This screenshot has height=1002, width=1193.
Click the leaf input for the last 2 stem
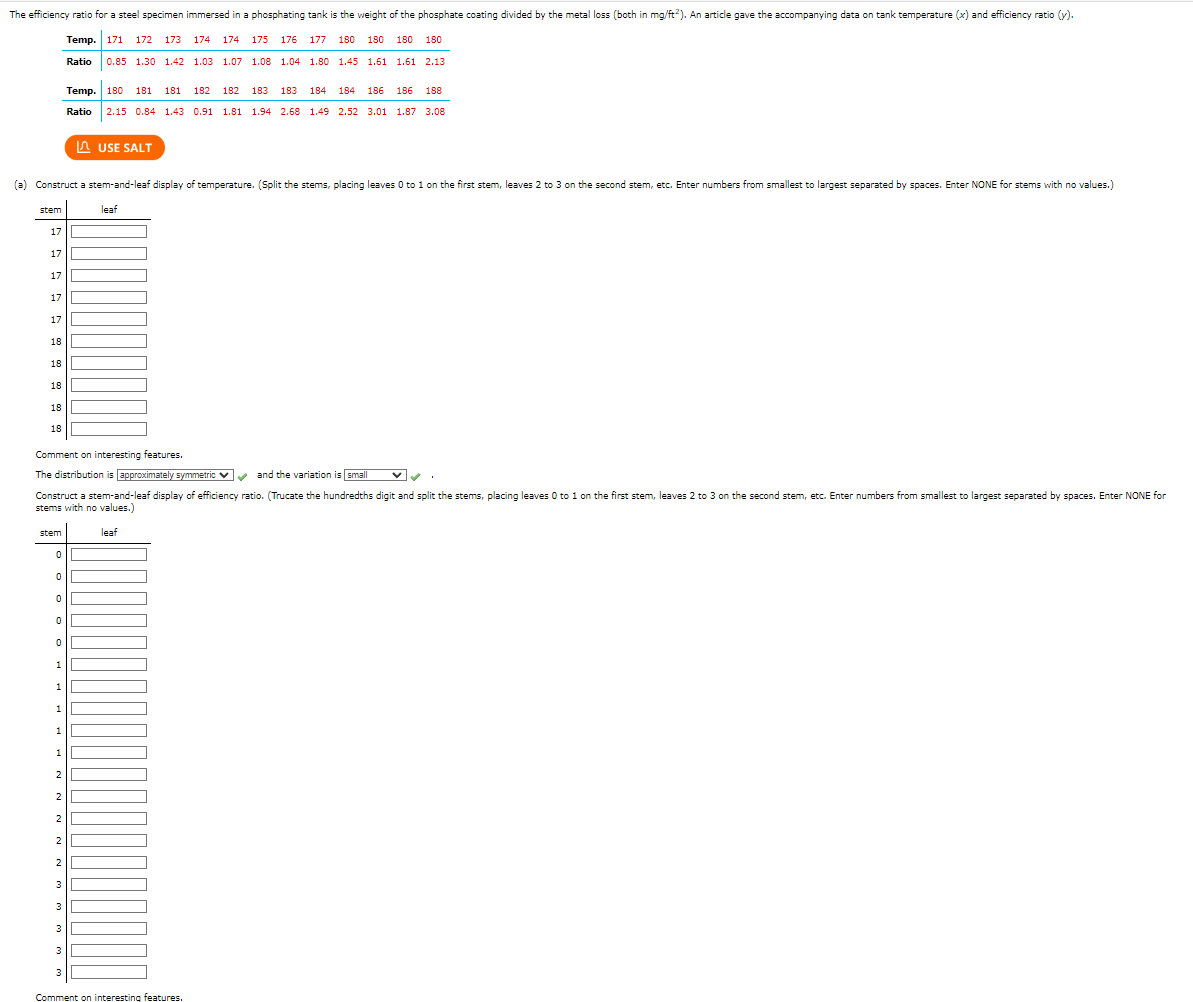(x=108, y=861)
